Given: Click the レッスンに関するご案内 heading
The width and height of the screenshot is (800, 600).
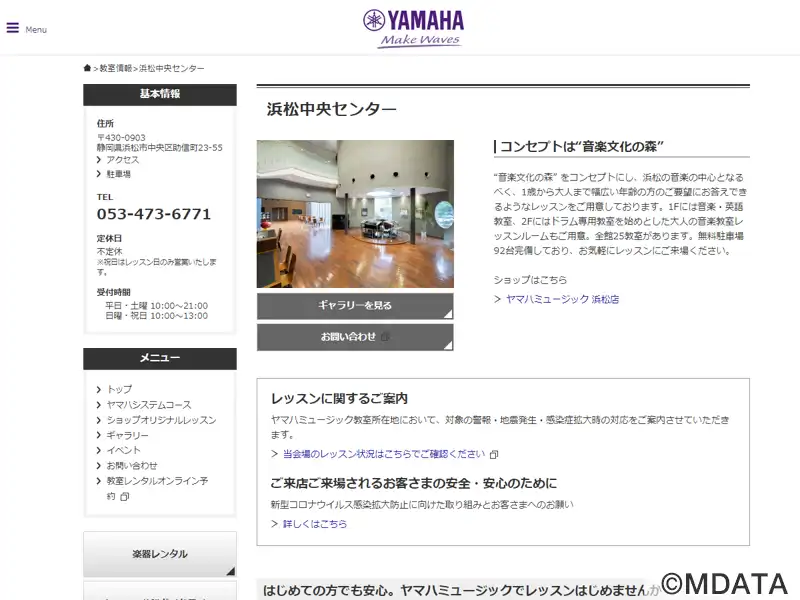Looking at the screenshot, I should click(x=339, y=398).
